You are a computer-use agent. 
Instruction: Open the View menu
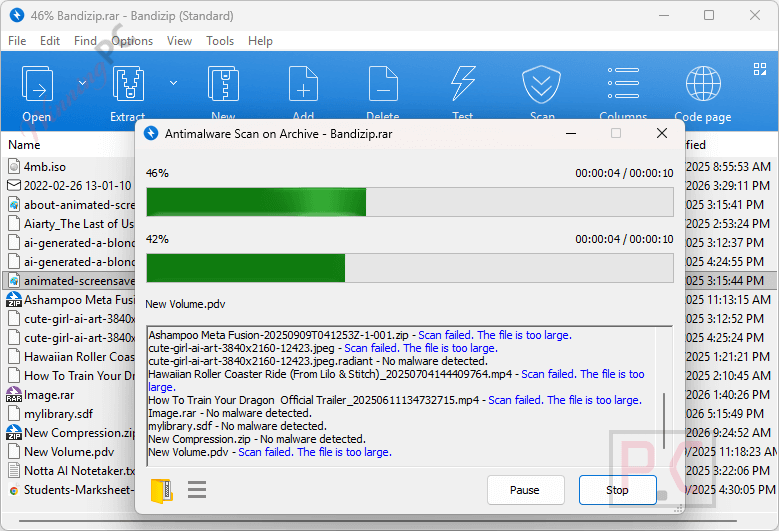pos(179,41)
